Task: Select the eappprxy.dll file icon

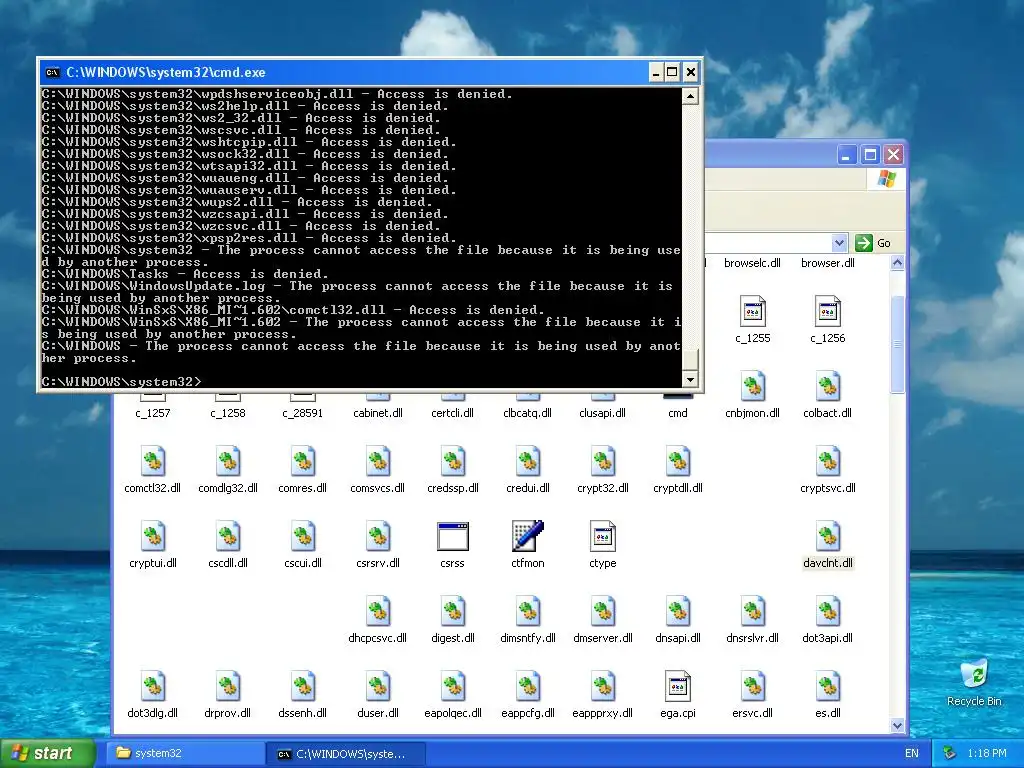Action: (x=603, y=686)
